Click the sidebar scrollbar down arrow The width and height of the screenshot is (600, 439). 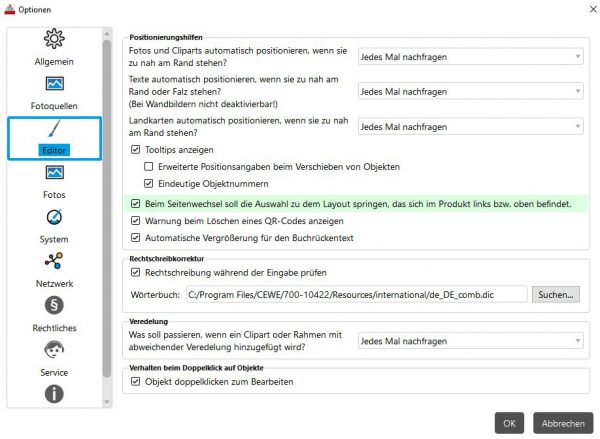coord(107,402)
